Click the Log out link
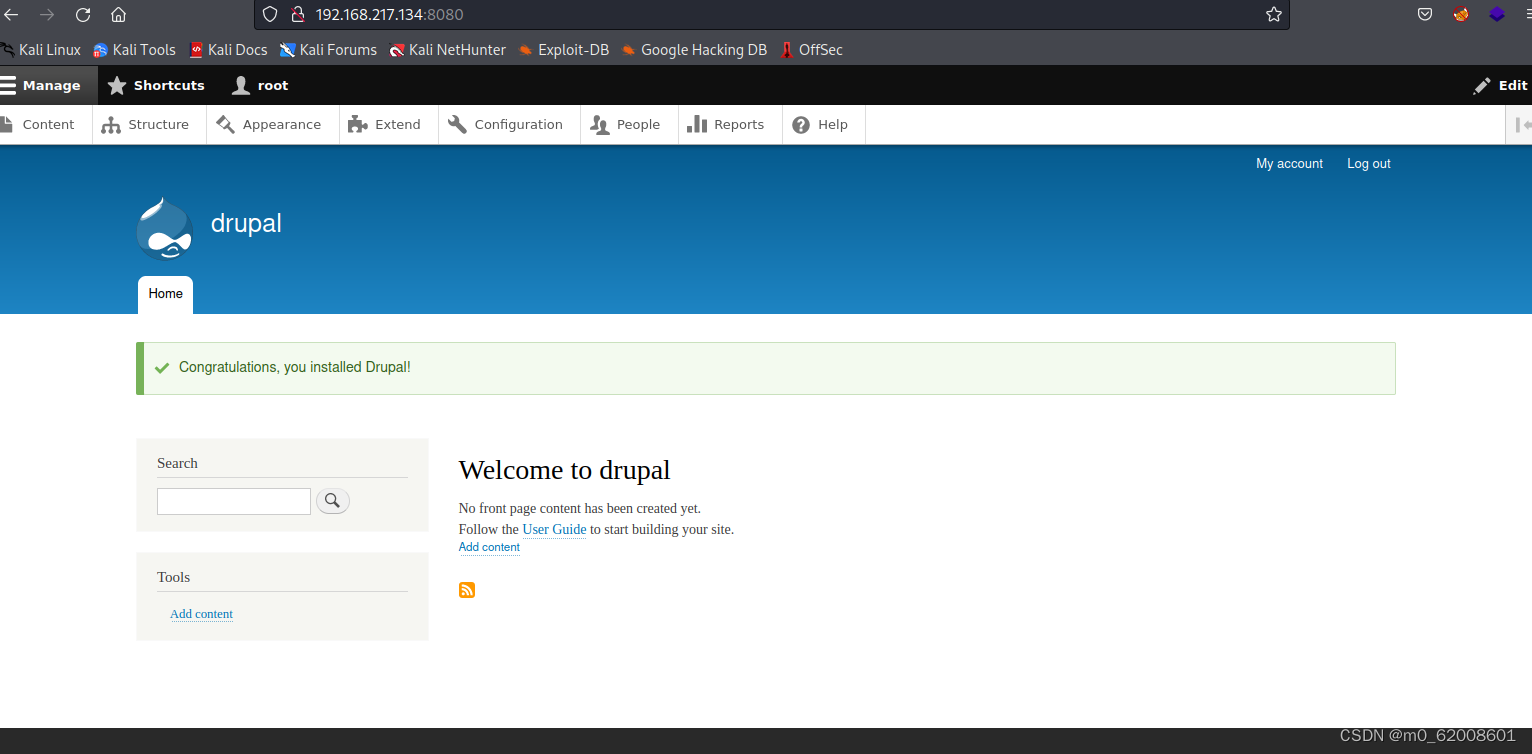The height and width of the screenshot is (754, 1532). click(x=1368, y=163)
